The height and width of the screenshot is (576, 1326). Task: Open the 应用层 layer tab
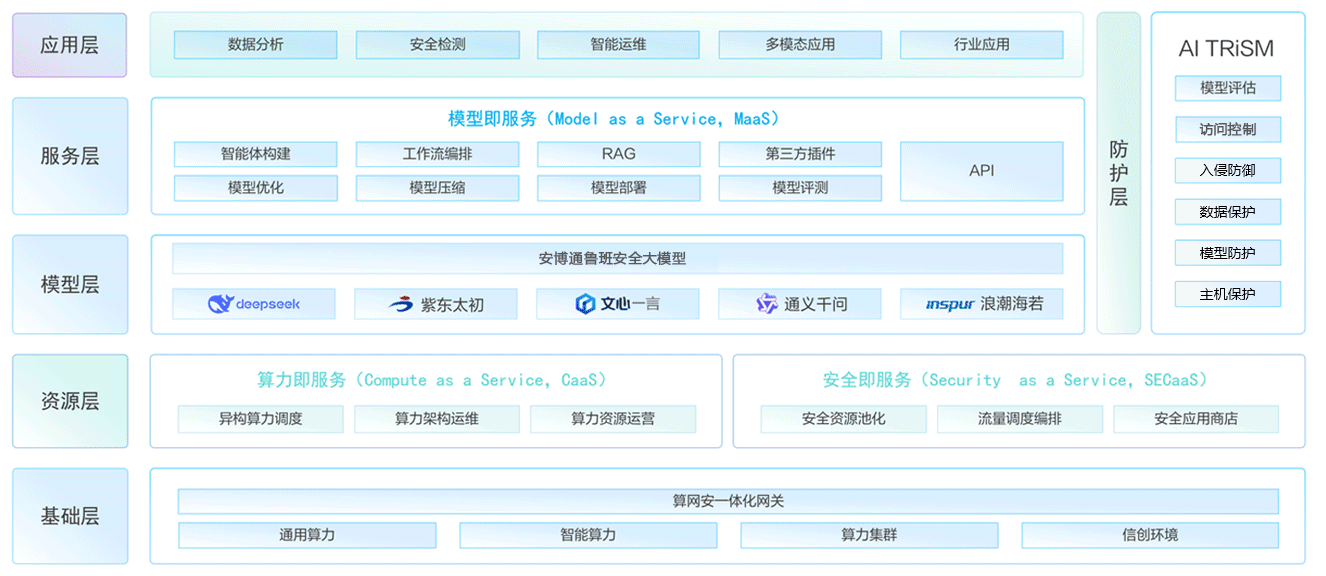[x=70, y=45]
